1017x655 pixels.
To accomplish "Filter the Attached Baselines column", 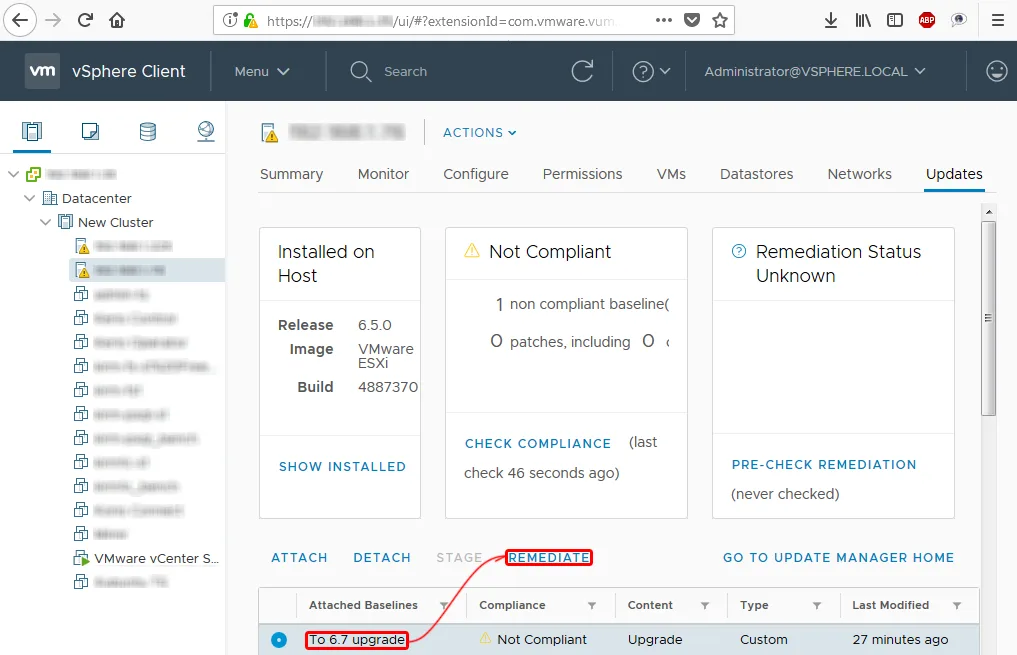I will [444, 605].
